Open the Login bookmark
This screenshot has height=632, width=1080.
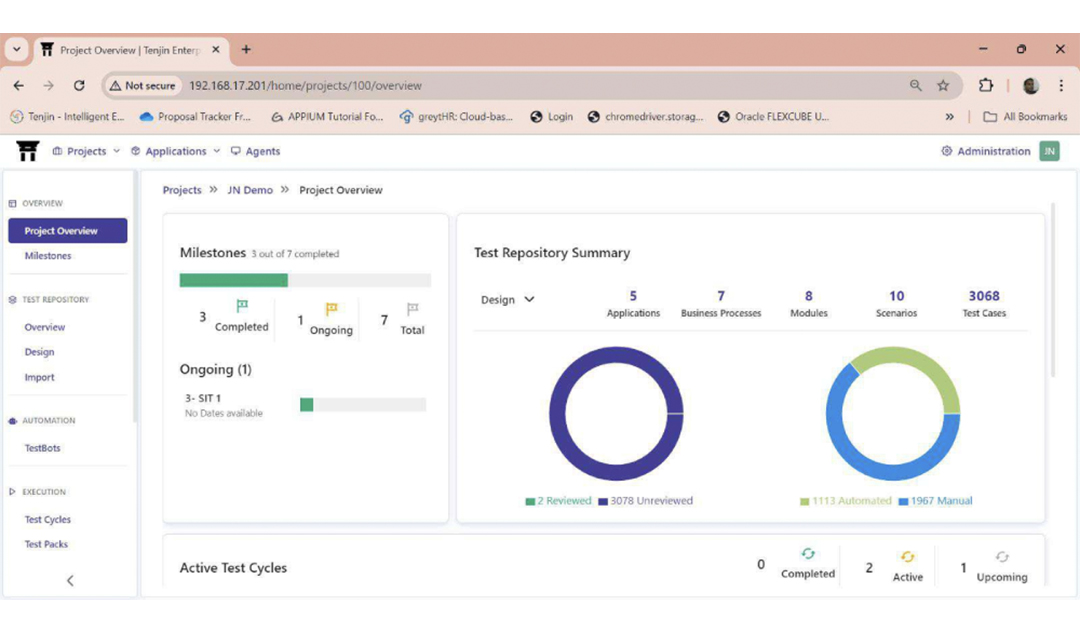click(x=552, y=117)
